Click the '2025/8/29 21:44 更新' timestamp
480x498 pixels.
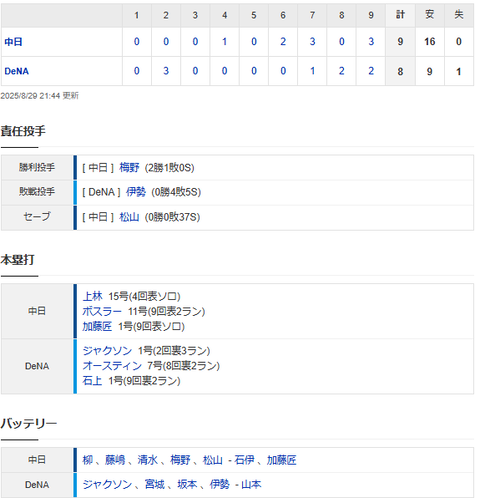coord(39,96)
